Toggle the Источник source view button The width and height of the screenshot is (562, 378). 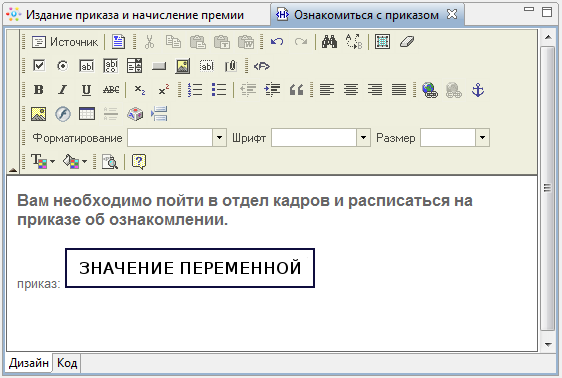point(65,42)
